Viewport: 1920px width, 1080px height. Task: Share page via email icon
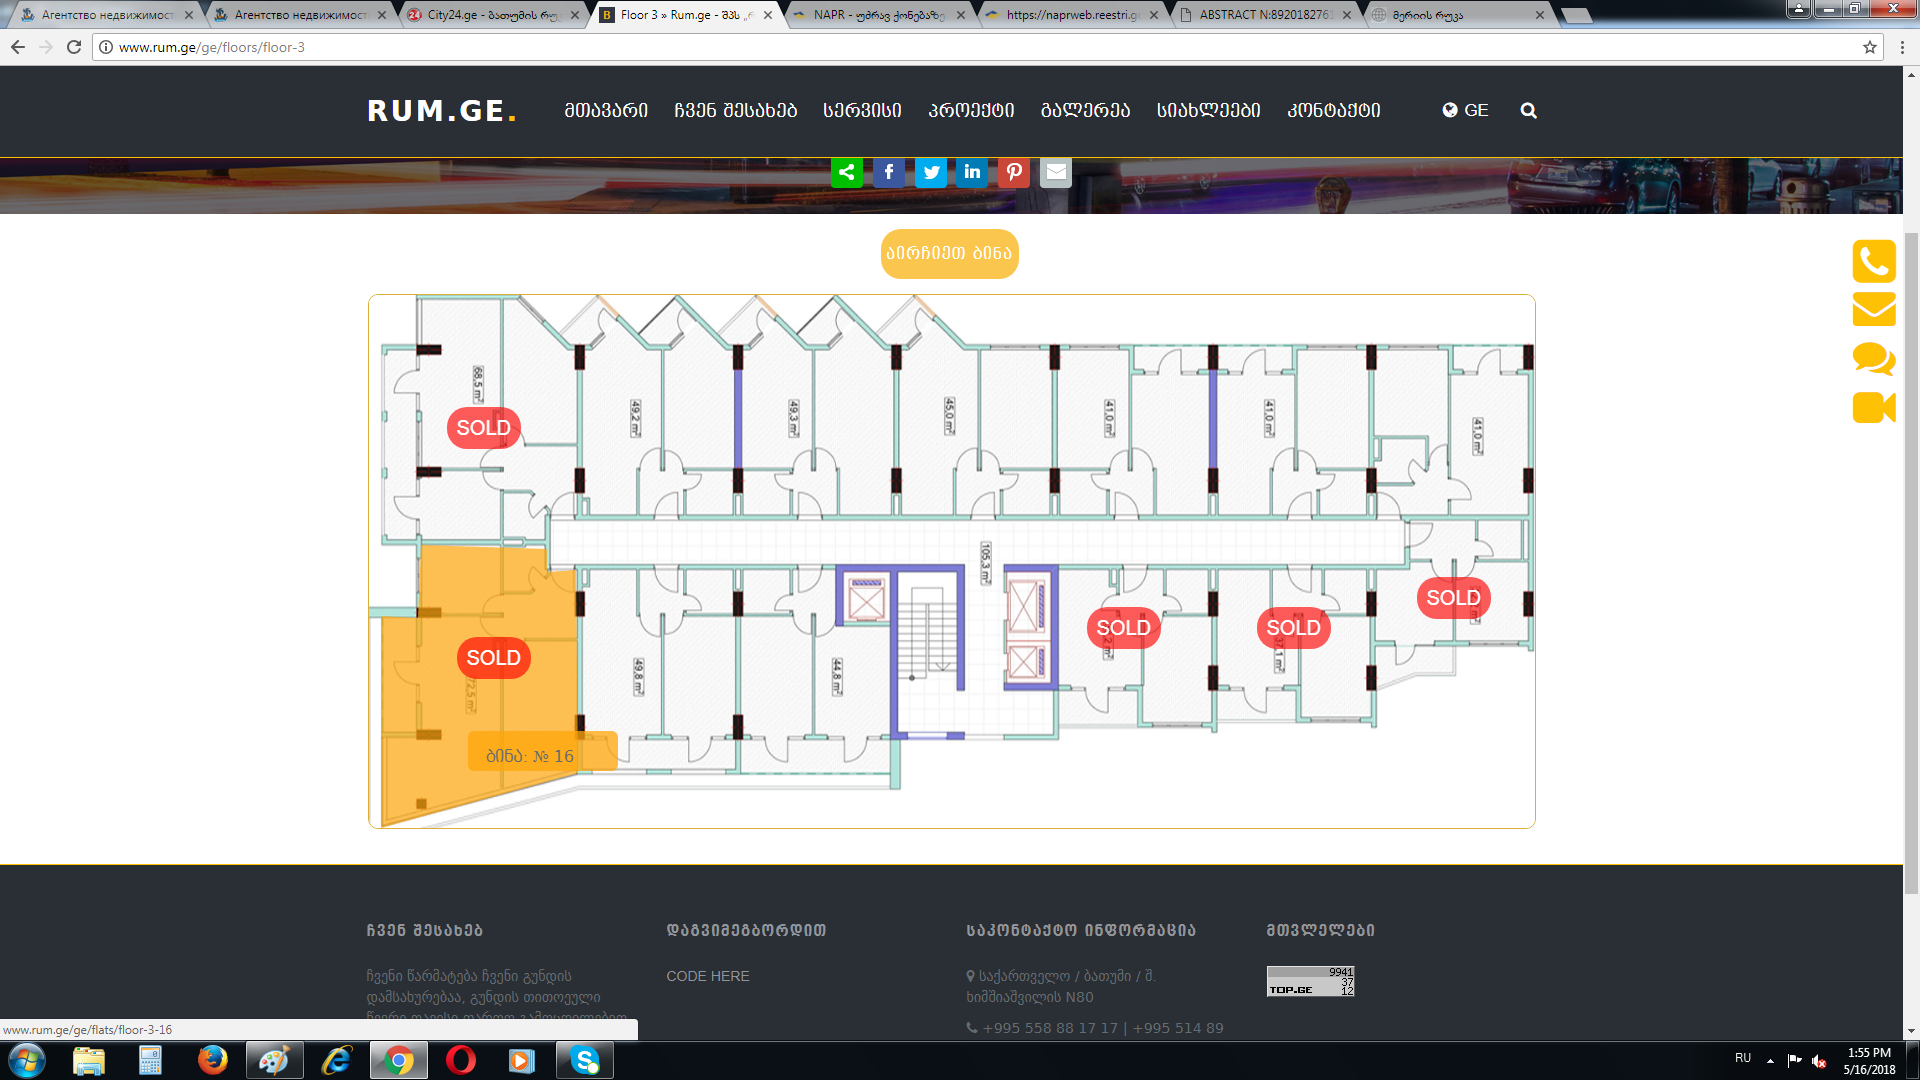click(1056, 172)
